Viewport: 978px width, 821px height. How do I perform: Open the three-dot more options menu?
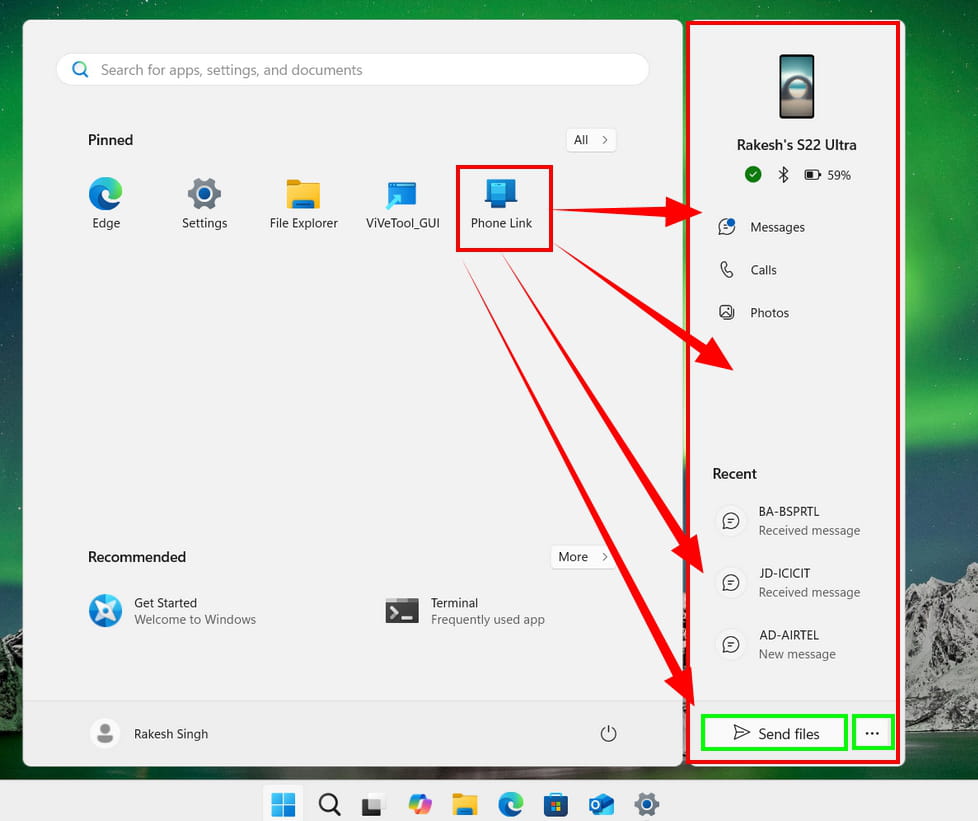coord(872,734)
